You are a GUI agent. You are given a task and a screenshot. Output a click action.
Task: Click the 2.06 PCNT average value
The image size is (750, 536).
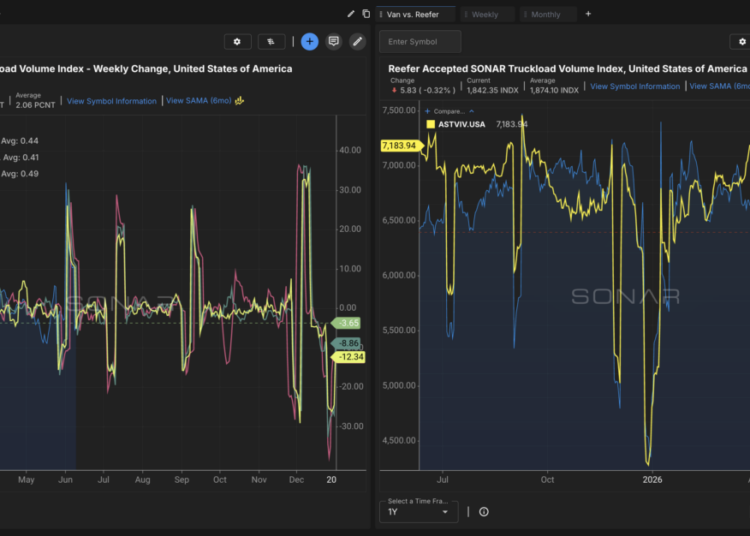35,105
